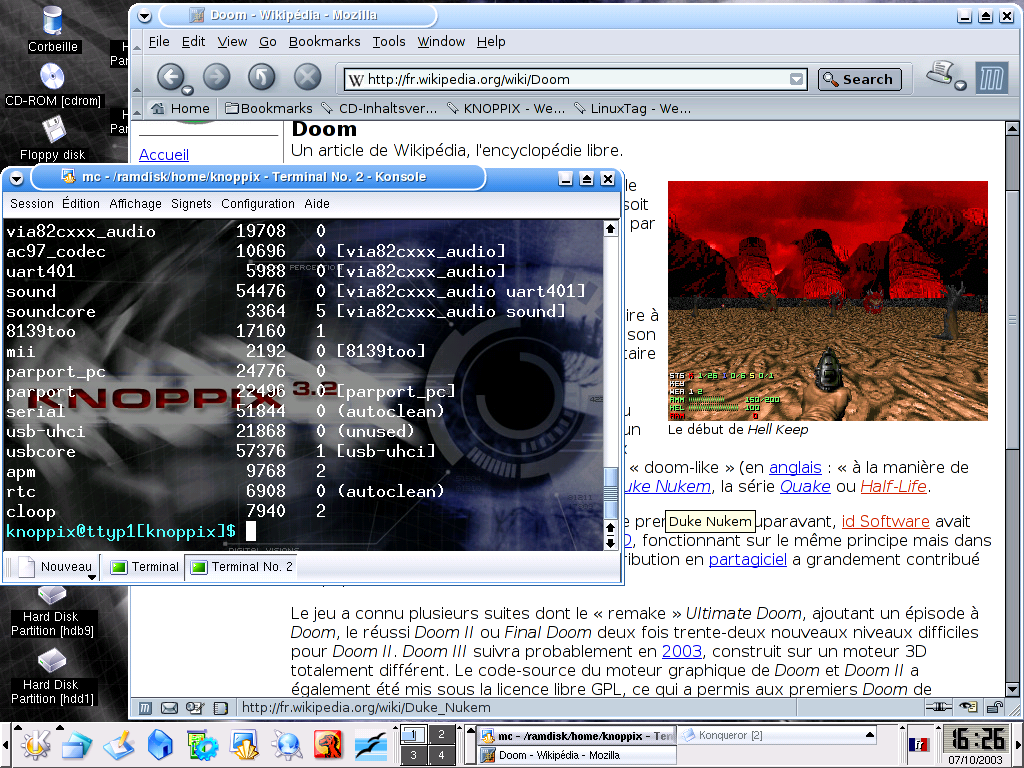Expand the URL bar history dropdown

pyautogui.click(x=796, y=80)
